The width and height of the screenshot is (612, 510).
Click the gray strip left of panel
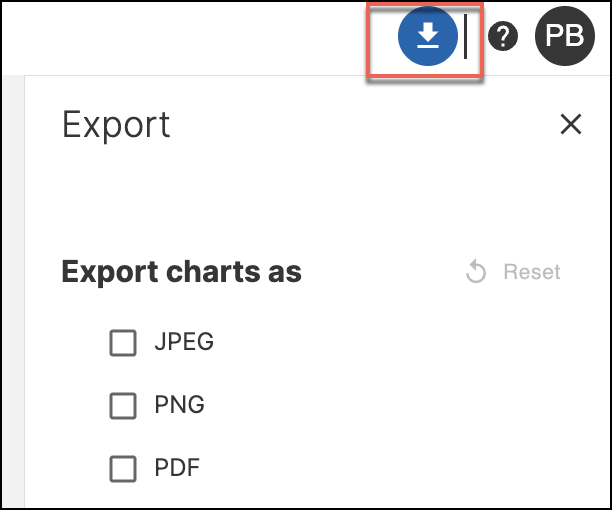[11, 300]
